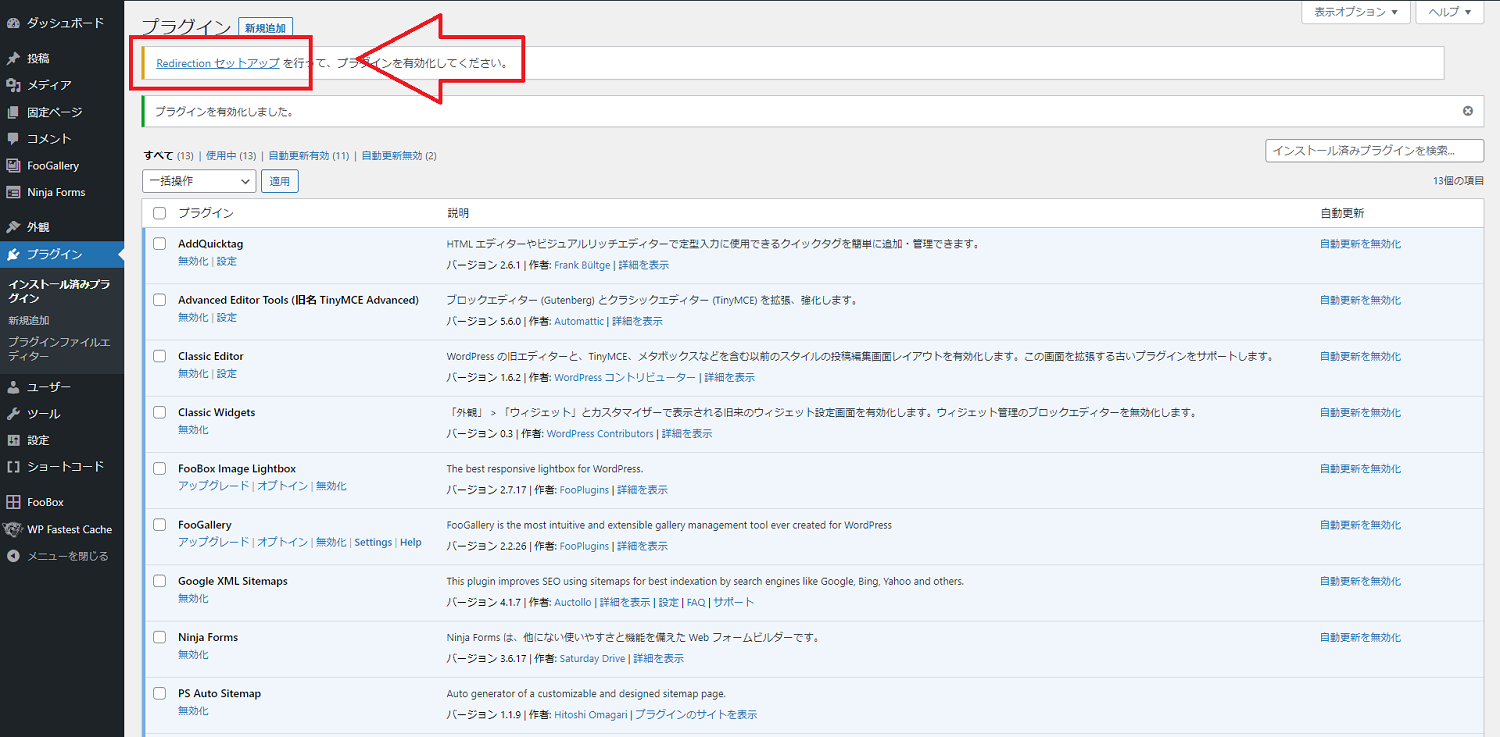This screenshot has height=737, width=1500.
Task: Disable auto-updates for Classic Editor
Action: 1360,356
